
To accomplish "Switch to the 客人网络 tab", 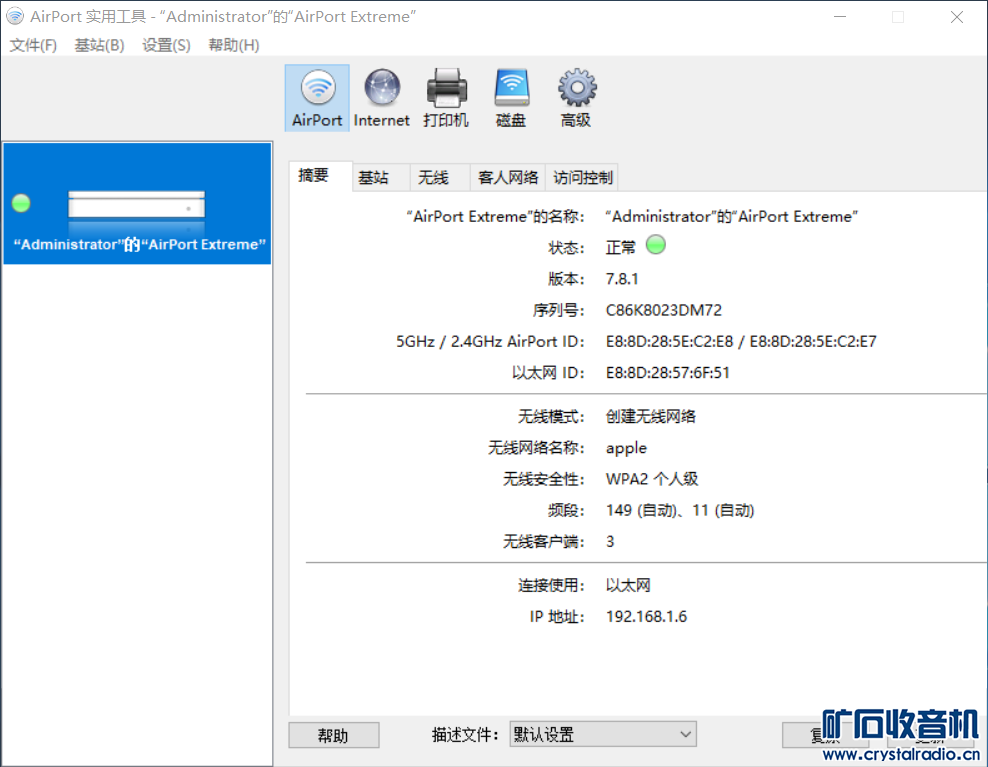I will (508, 178).
